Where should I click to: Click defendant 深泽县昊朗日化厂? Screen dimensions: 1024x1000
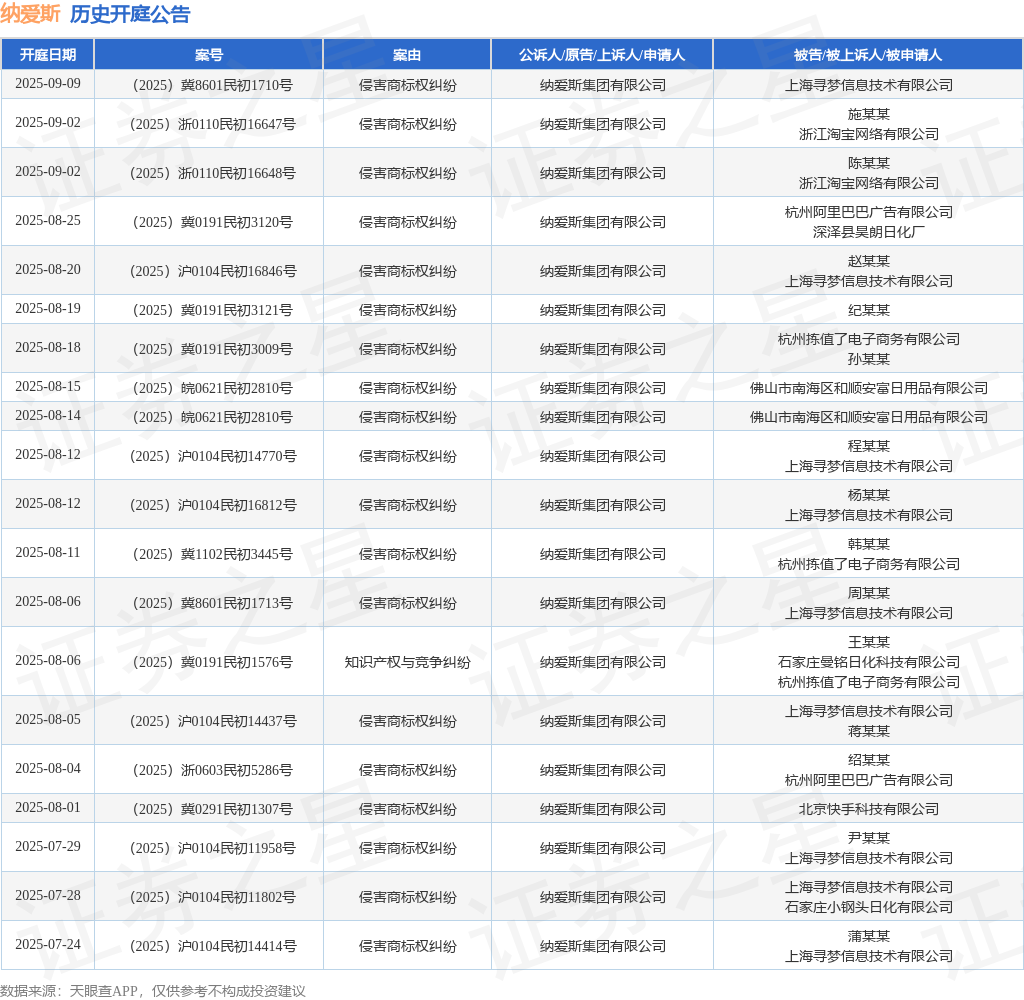[x=869, y=232]
